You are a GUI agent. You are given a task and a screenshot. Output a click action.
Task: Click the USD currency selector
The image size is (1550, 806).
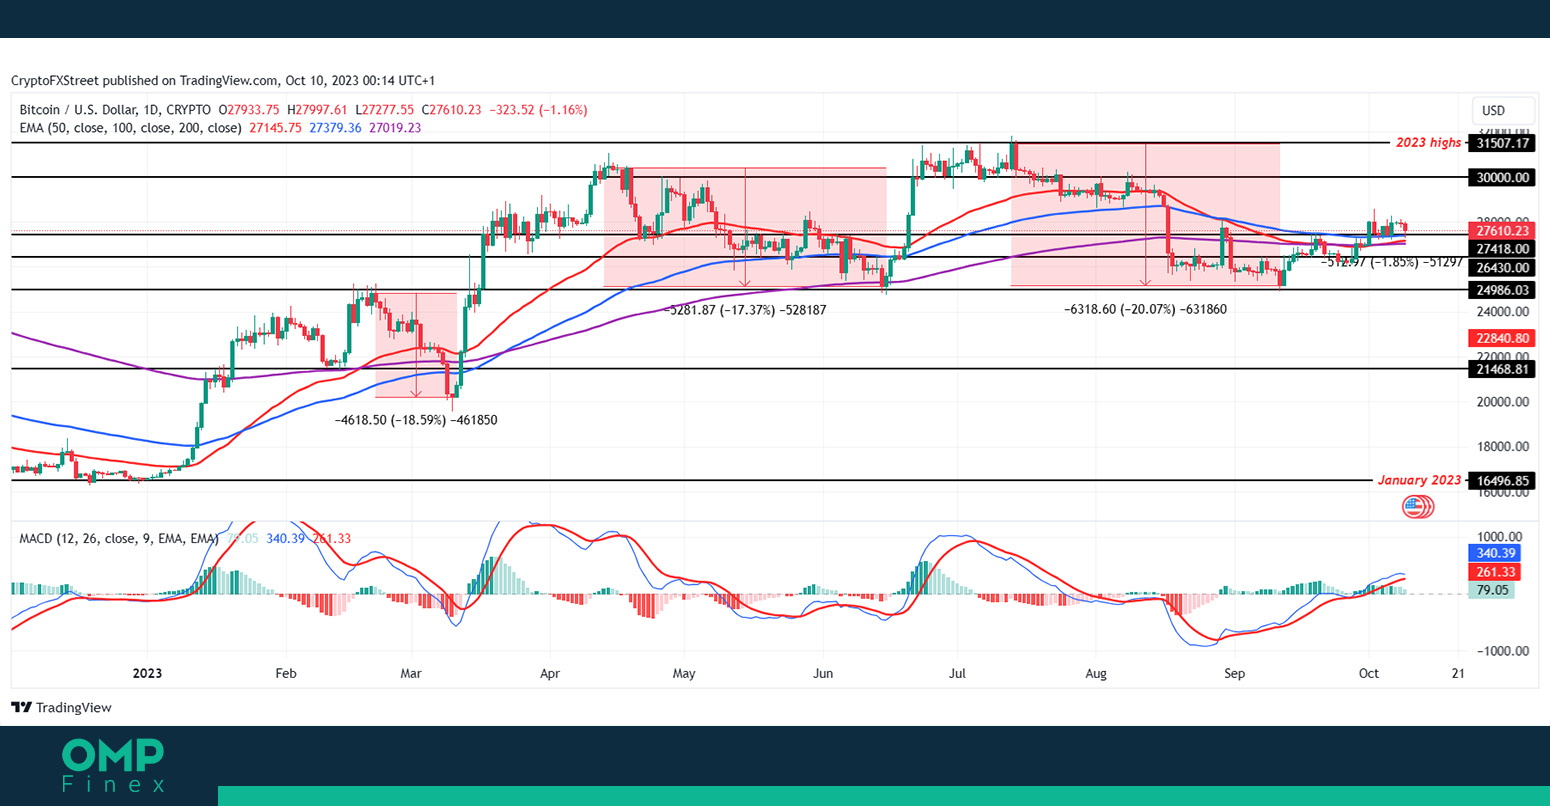click(1503, 110)
